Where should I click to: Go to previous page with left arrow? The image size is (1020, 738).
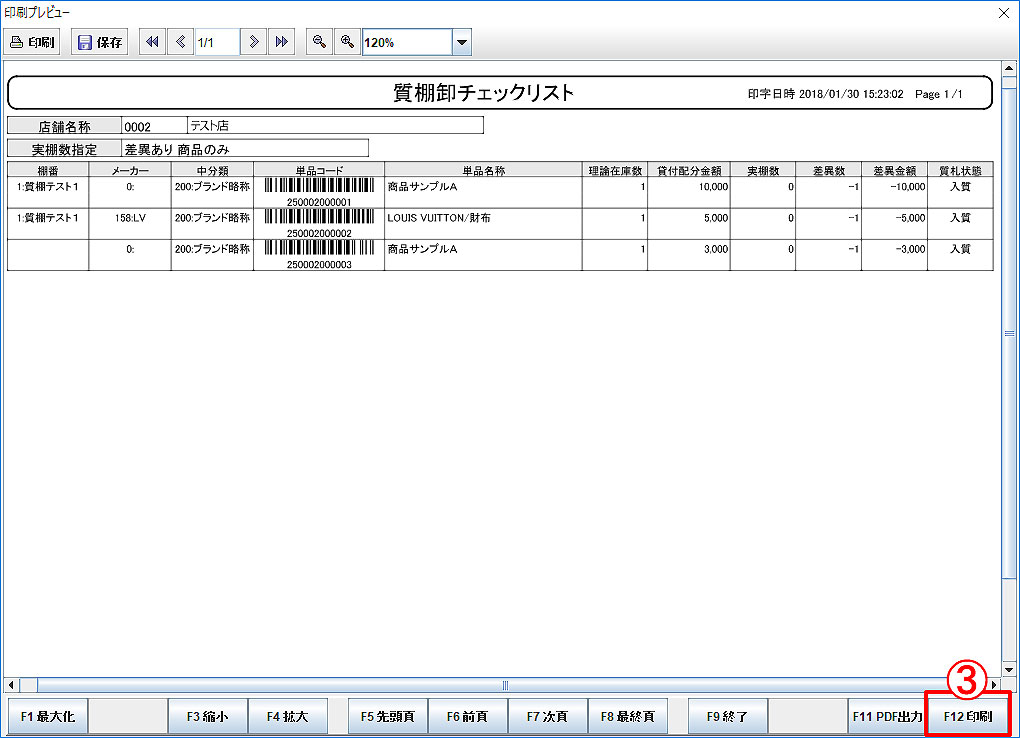(x=180, y=42)
